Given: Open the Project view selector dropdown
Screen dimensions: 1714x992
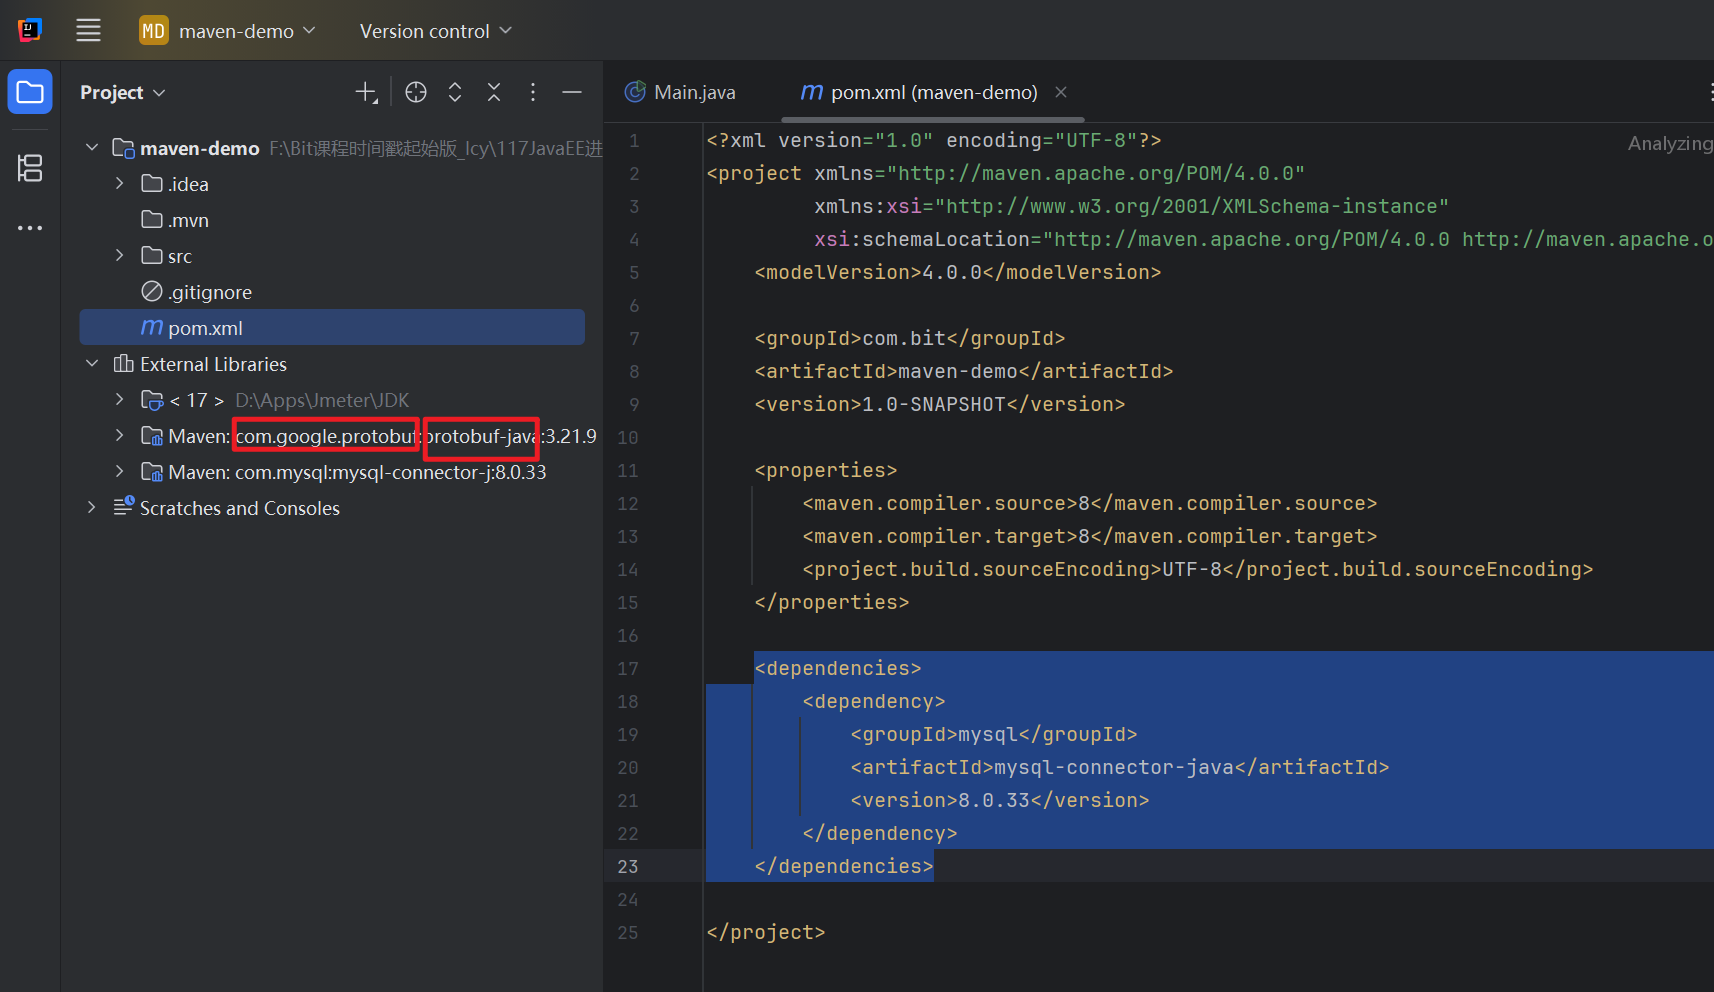Looking at the screenshot, I should click(x=123, y=92).
